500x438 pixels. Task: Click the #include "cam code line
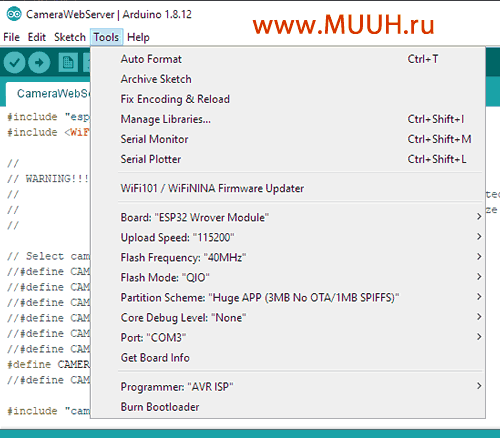tap(48, 411)
